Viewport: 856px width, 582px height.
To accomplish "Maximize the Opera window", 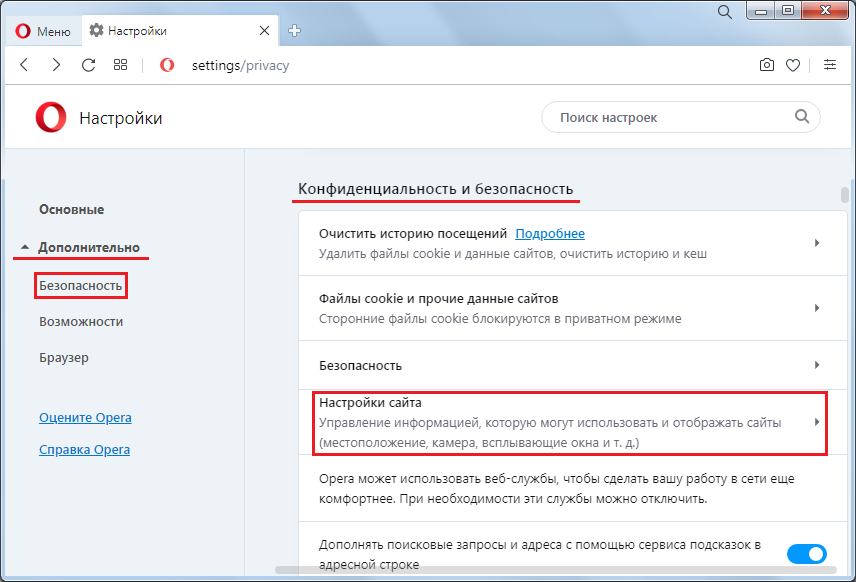I will tap(788, 10).
